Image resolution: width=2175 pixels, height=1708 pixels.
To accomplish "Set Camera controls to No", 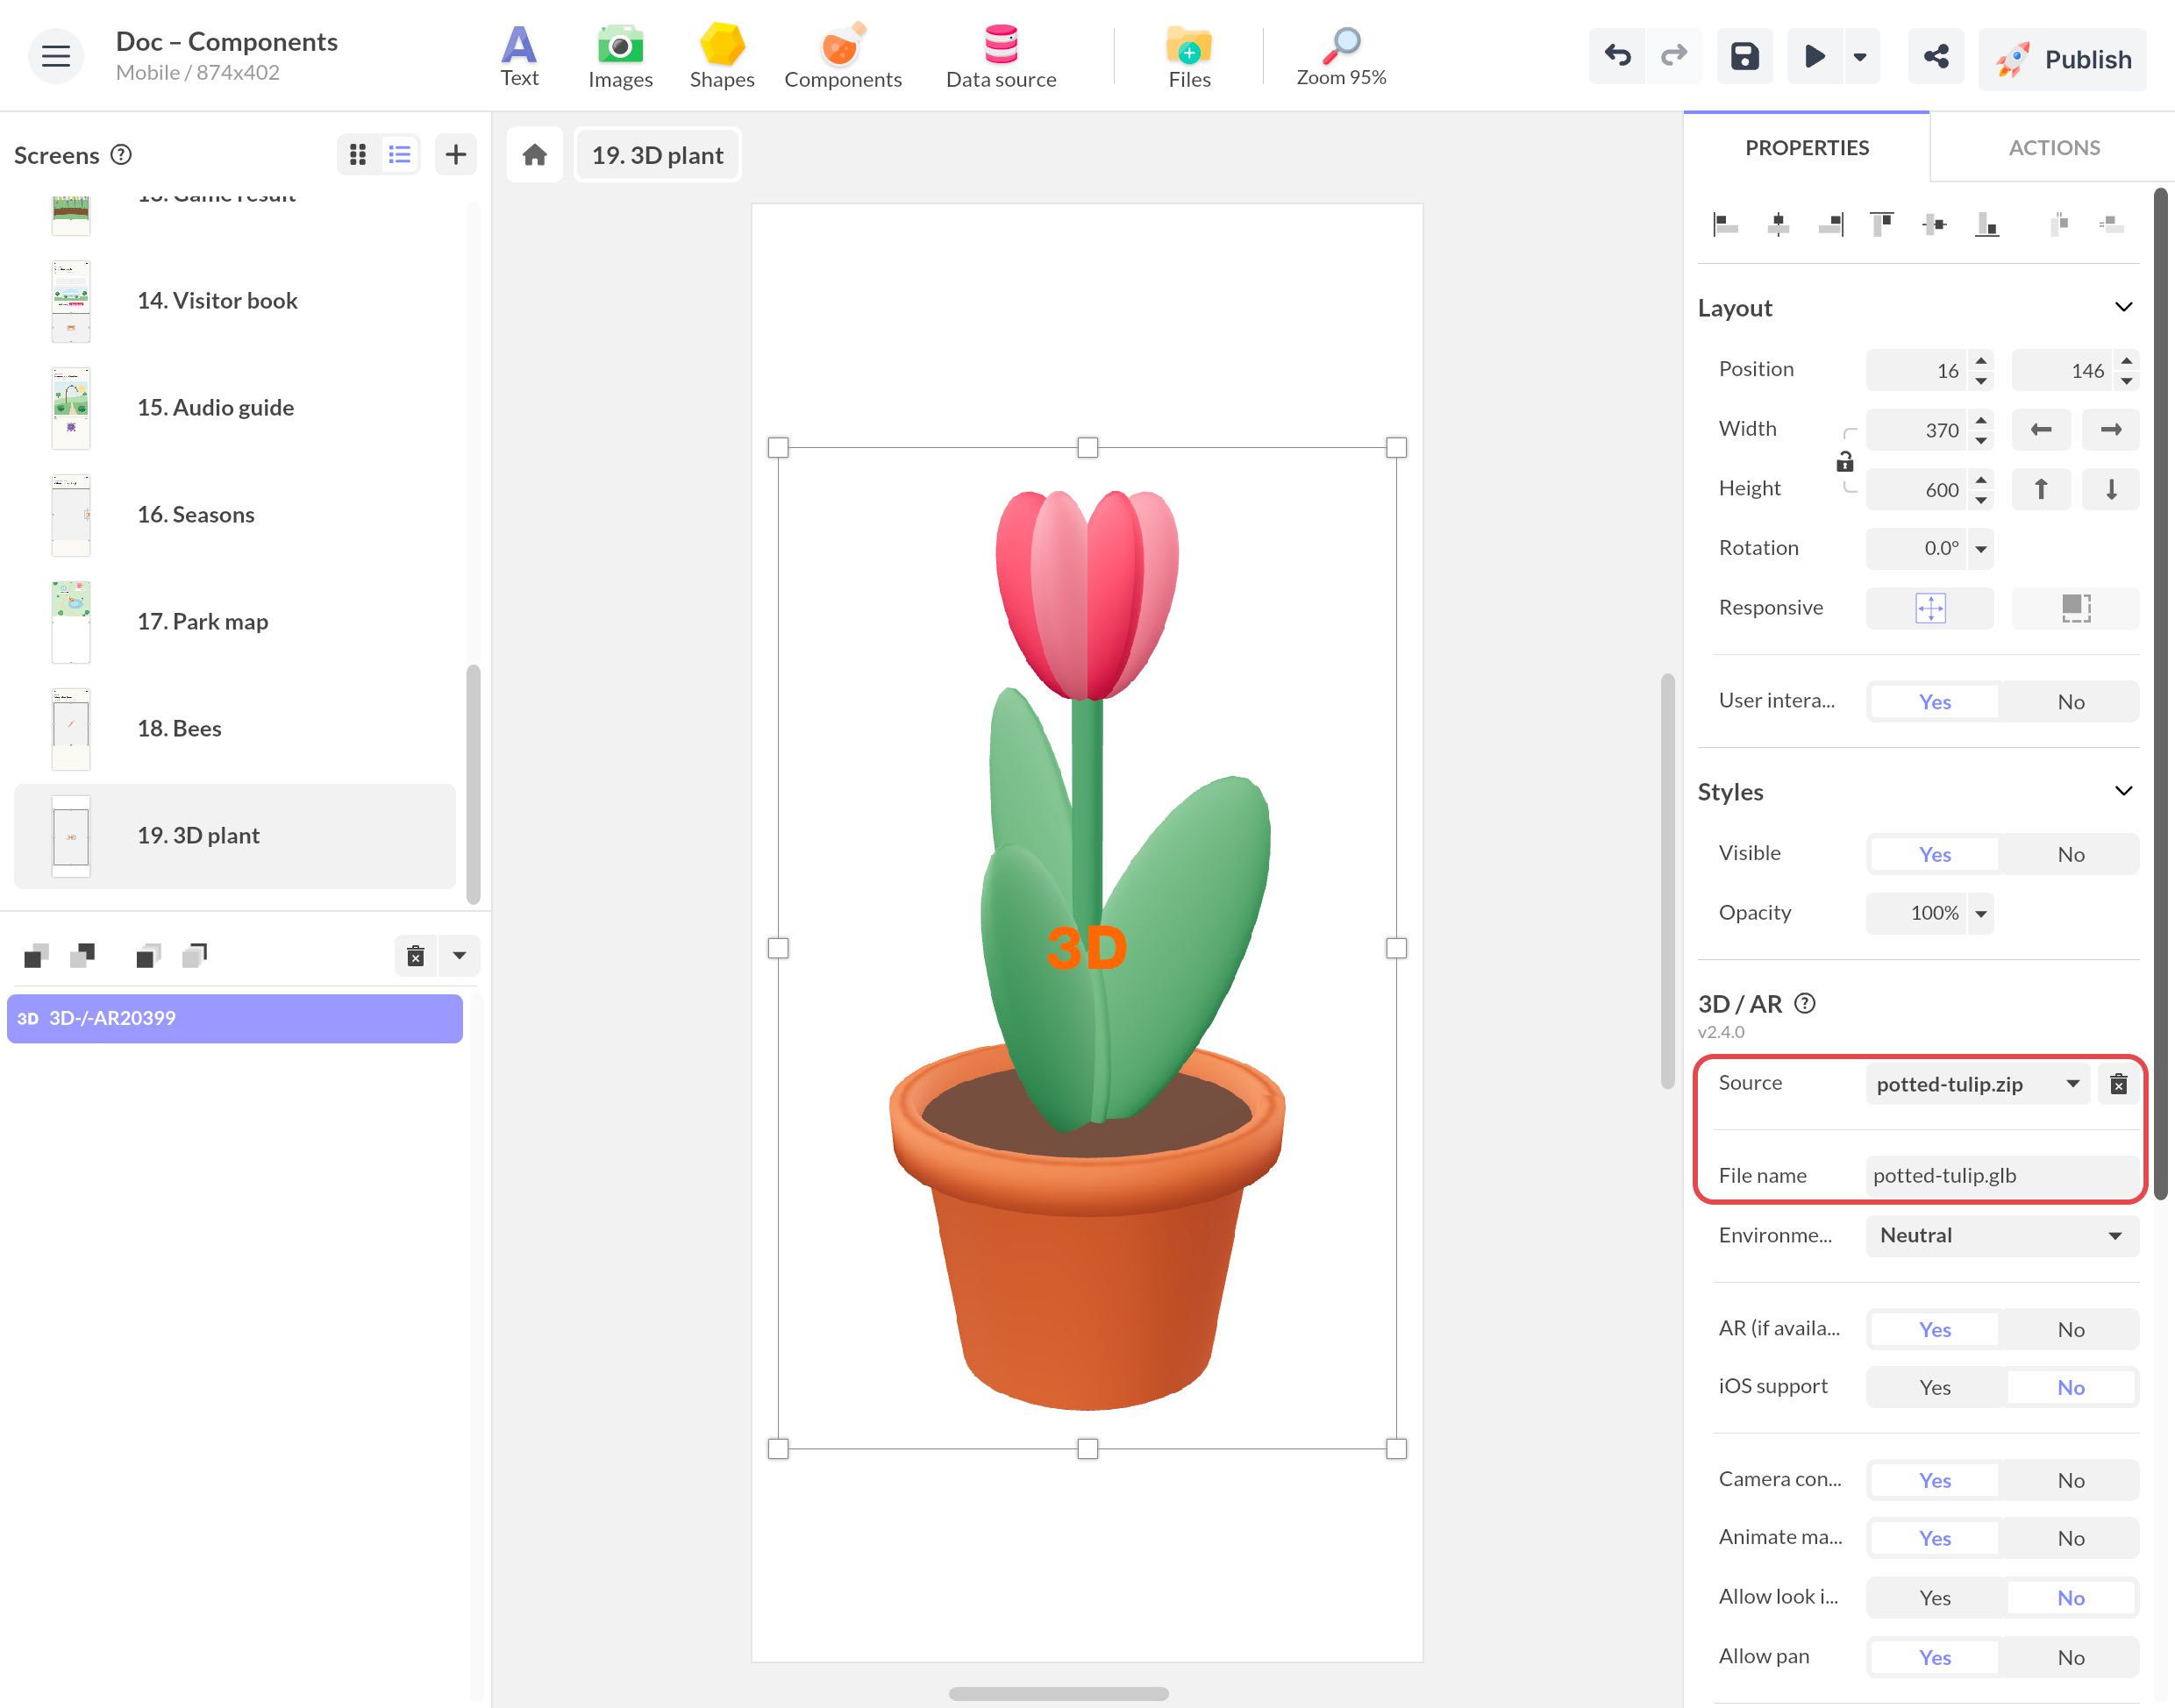I will pos(2070,1480).
